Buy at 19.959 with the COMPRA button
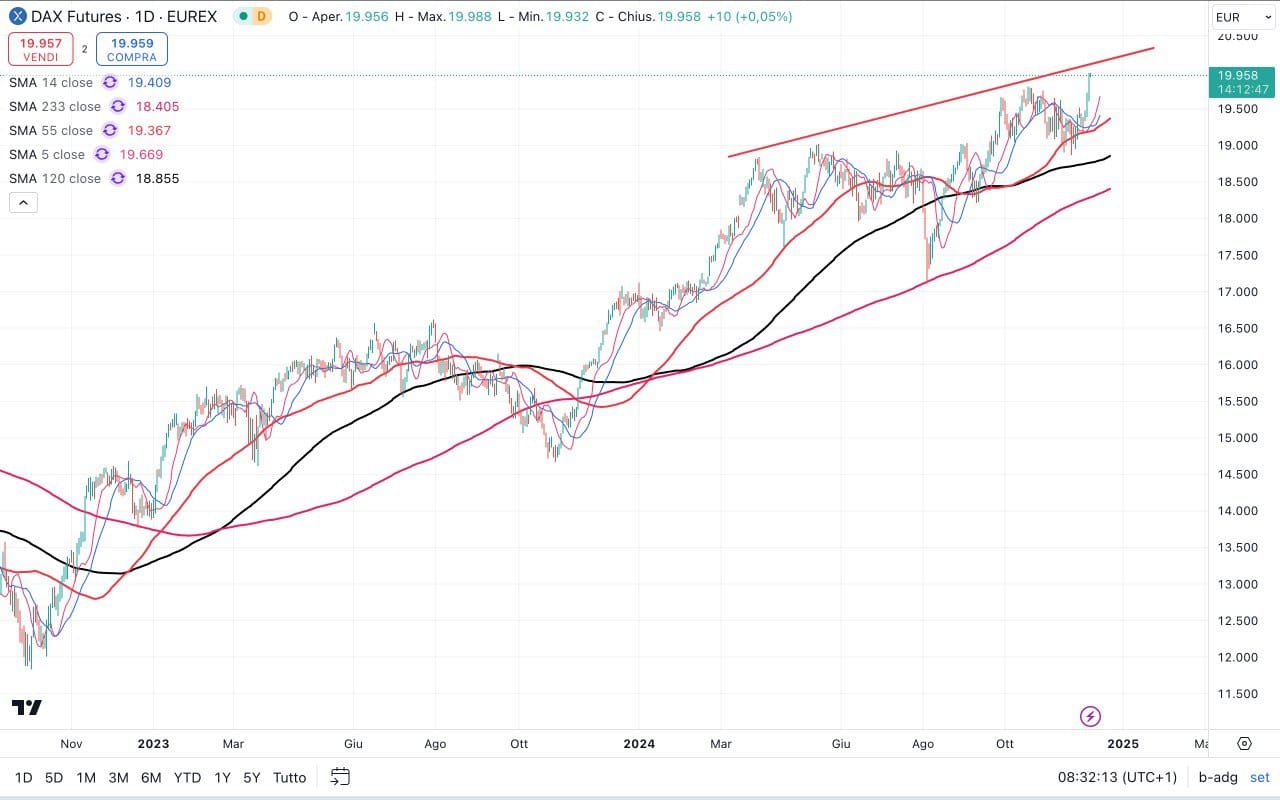Screen dimensions: 1280x800 (x=132, y=49)
